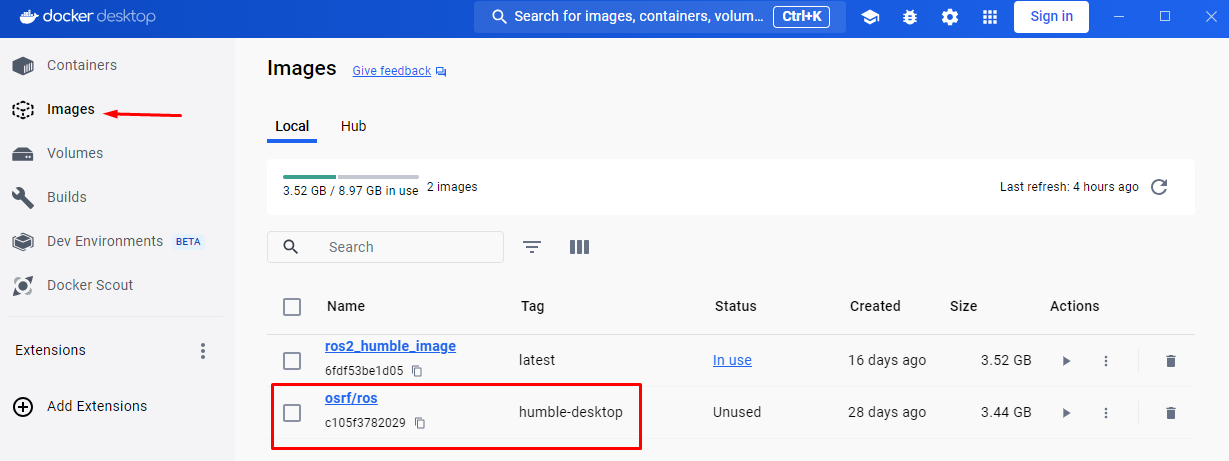The height and width of the screenshot is (461, 1229).
Task: Click the Last refresh: 4 hours ago text
Action: 1069,187
